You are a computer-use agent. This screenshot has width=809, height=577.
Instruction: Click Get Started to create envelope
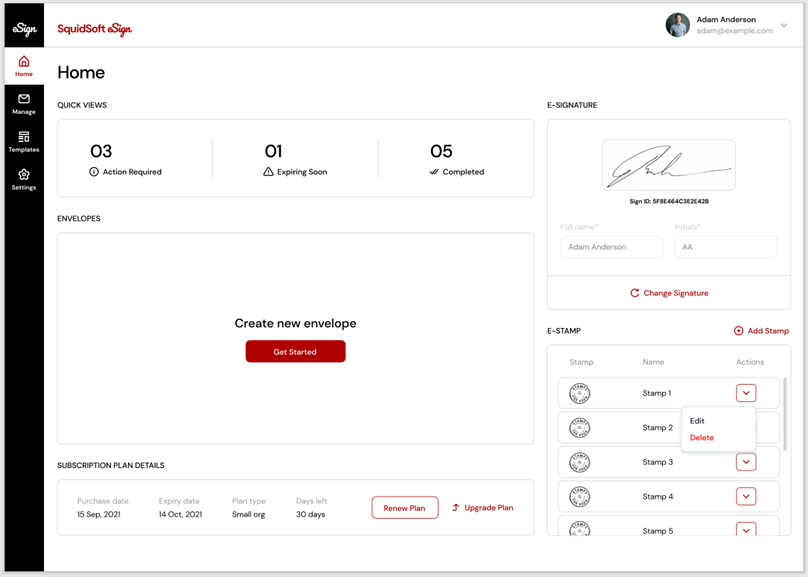[295, 351]
